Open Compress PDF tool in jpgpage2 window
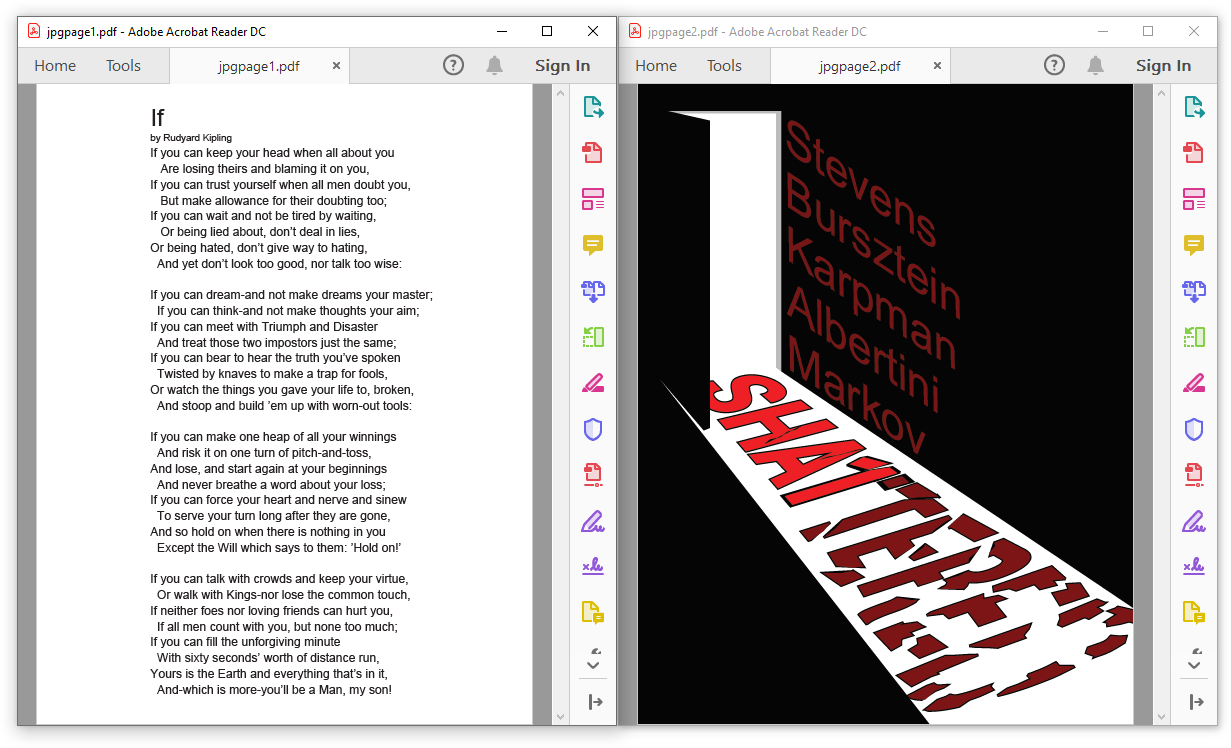The height and width of the screenshot is (748, 1231). point(1193,474)
